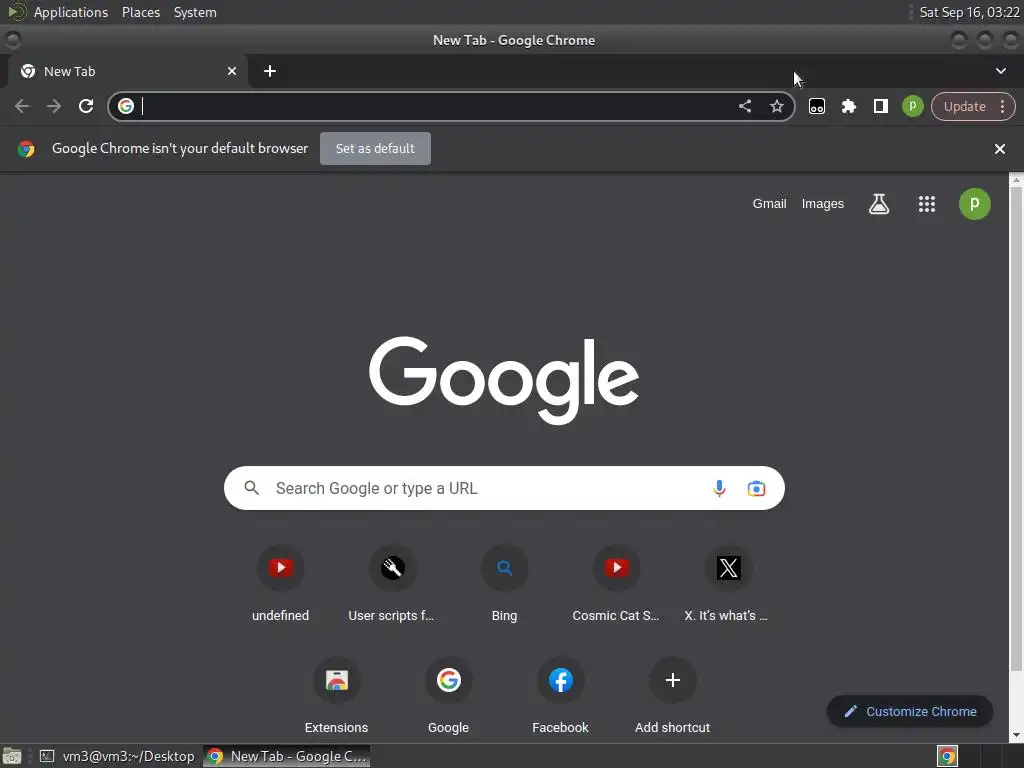Viewport: 1024px width, 768px height.
Task: Click the Update button in the toolbar
Action: (x=965, y=106)
